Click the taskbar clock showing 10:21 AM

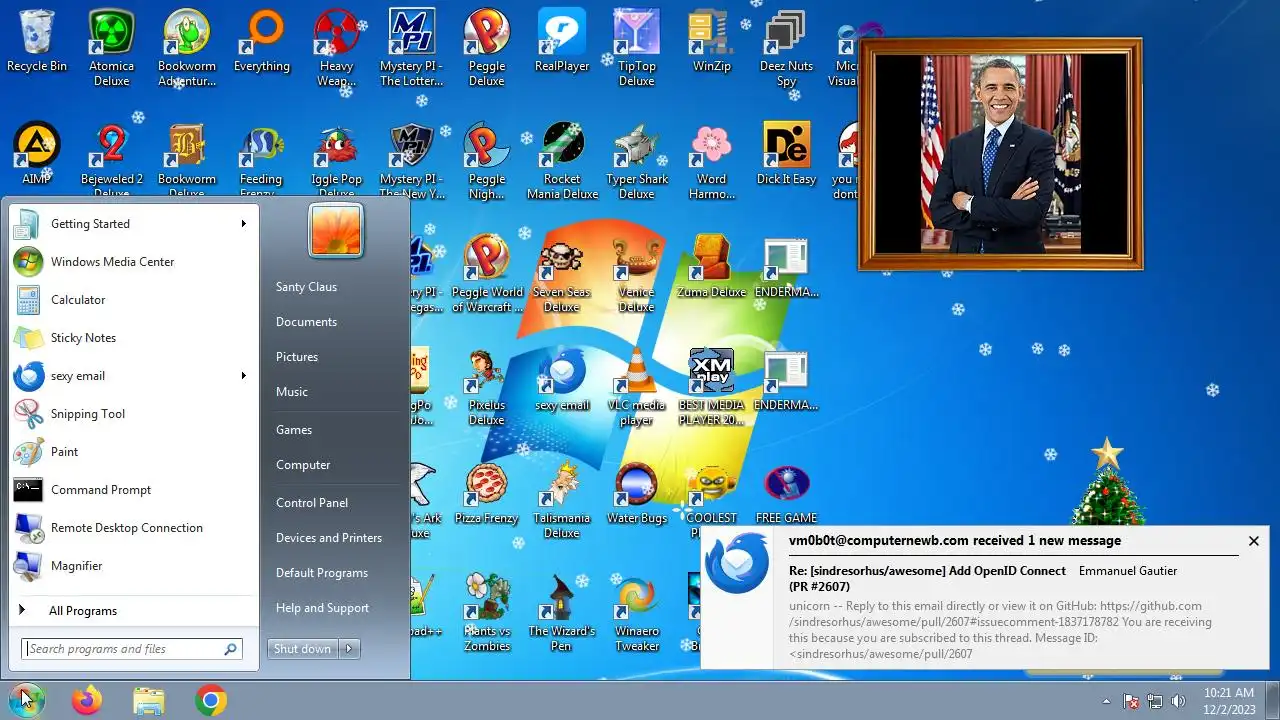(1229, 701)
